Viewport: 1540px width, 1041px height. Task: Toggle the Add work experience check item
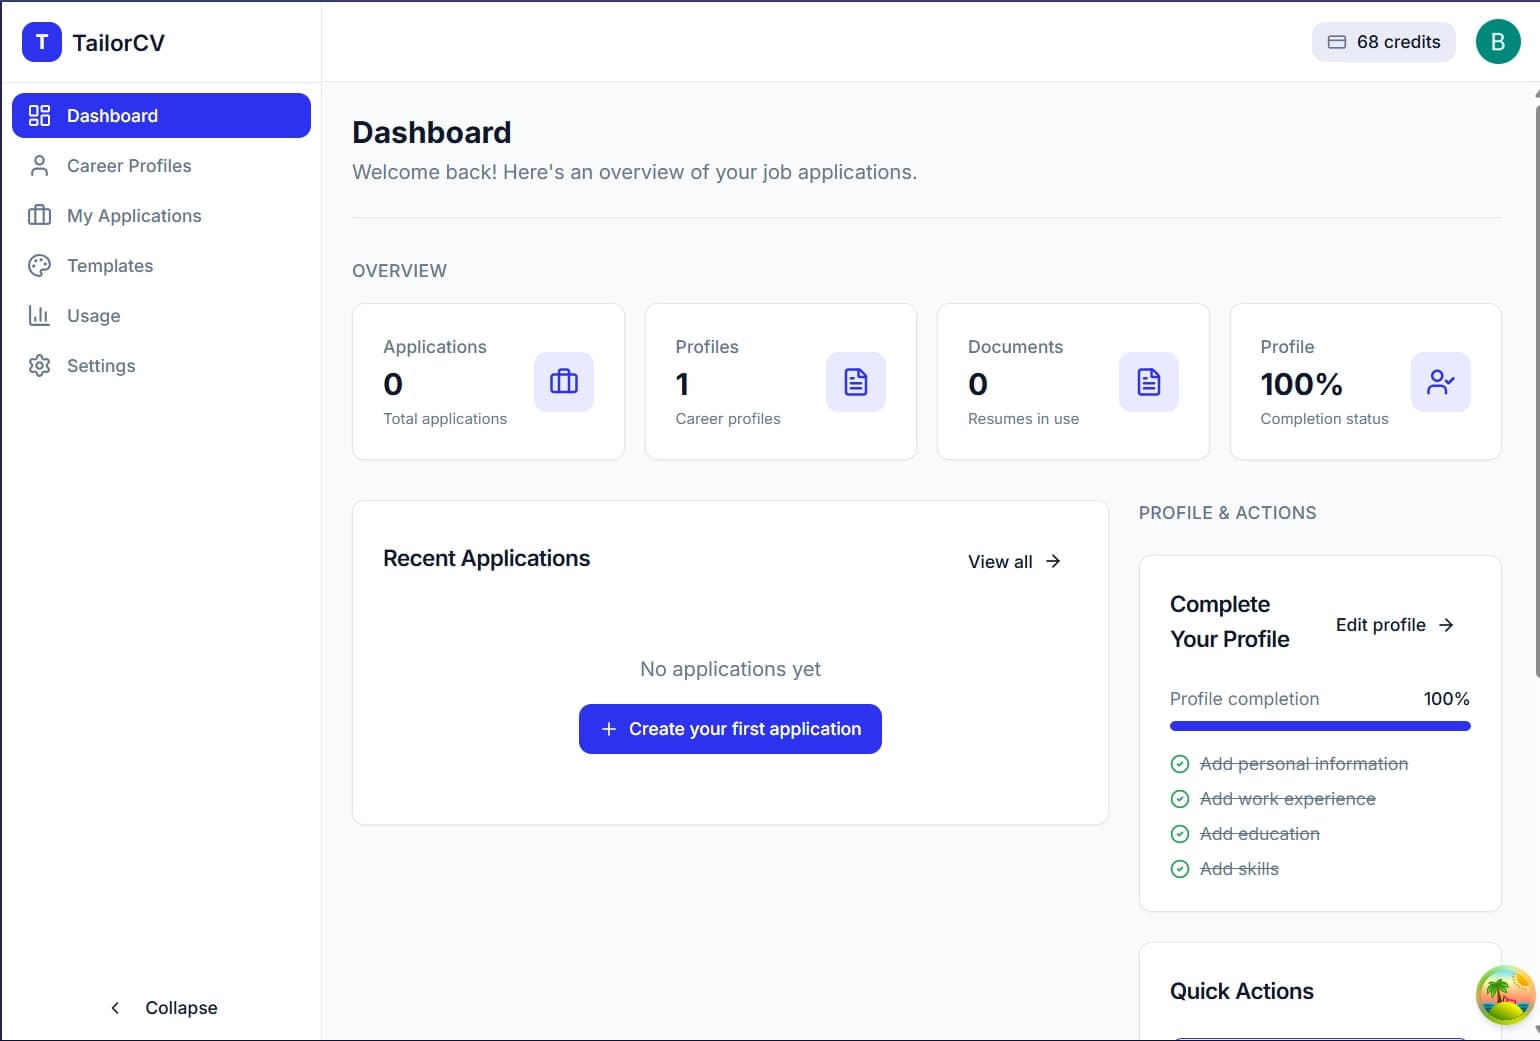(x=1180, y=799)
